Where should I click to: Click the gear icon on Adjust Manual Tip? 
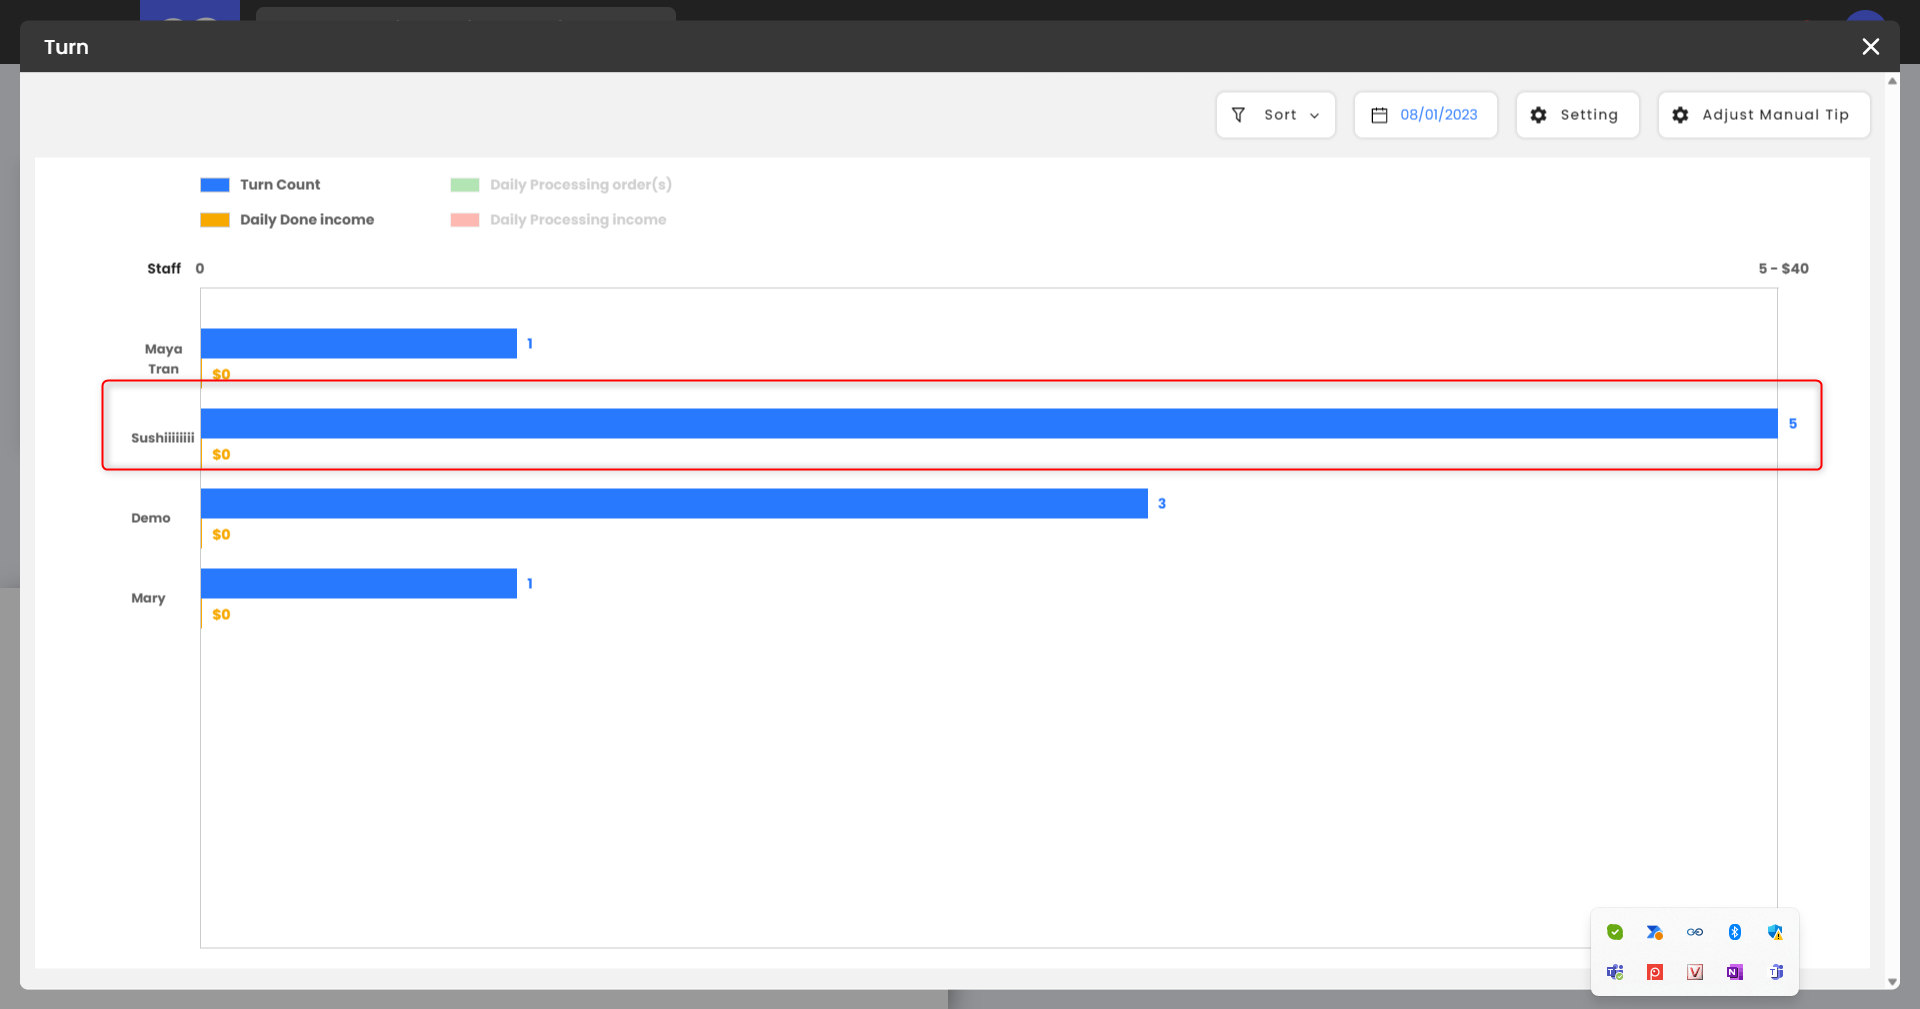[x=1680, y=115]
